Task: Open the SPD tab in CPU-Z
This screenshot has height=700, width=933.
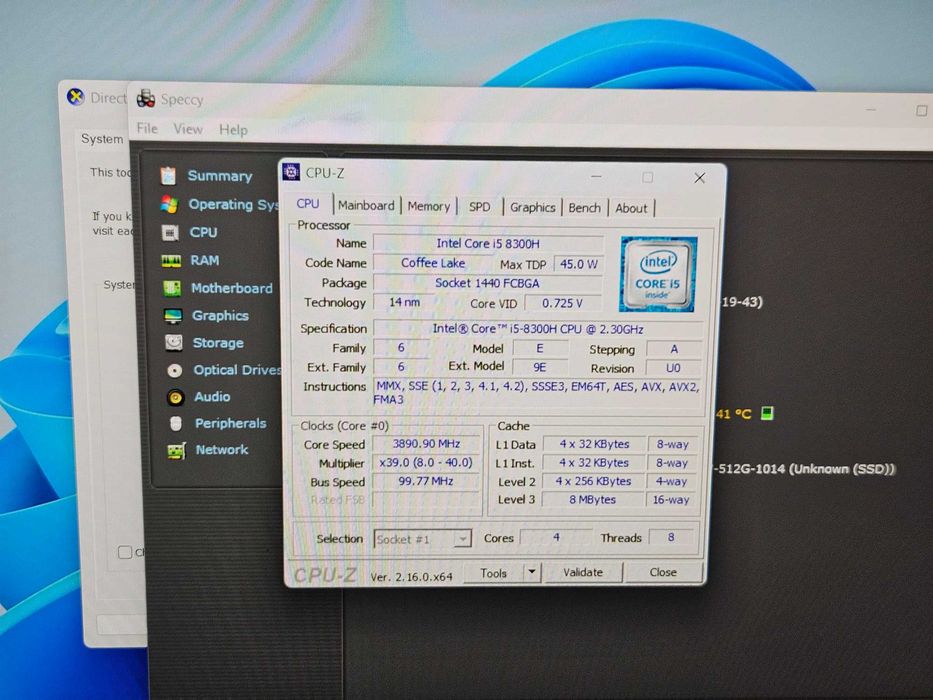Action: 480,207
